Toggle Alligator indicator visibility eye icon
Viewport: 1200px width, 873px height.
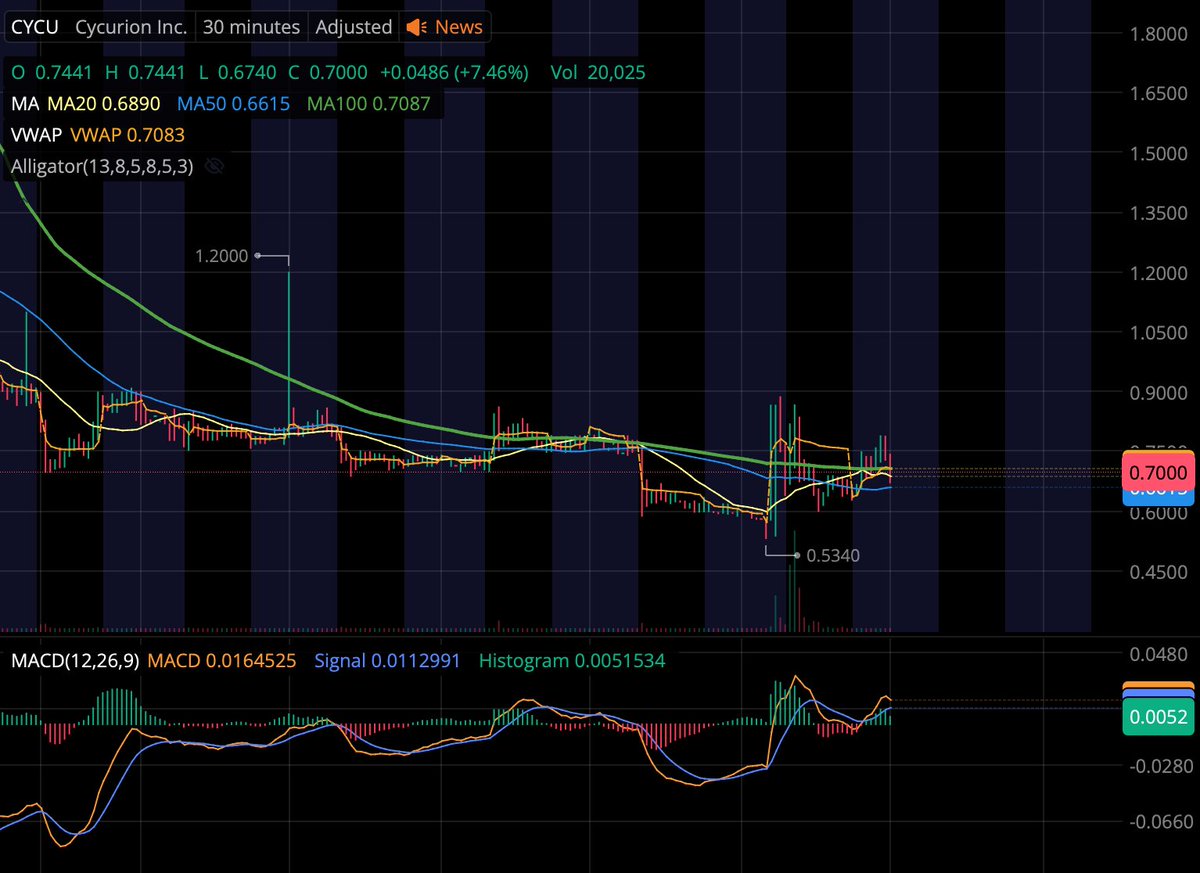click(213, 166)
